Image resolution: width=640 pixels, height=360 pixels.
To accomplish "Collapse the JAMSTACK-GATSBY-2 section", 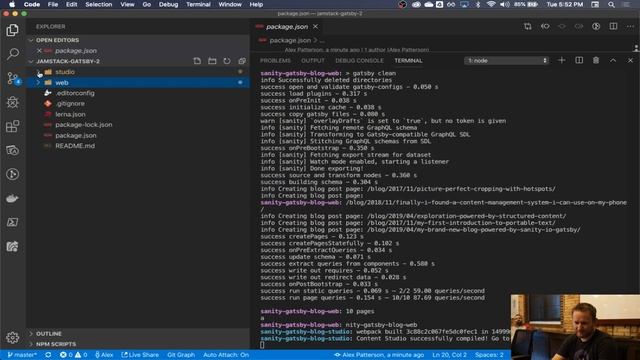I will 68,61.
